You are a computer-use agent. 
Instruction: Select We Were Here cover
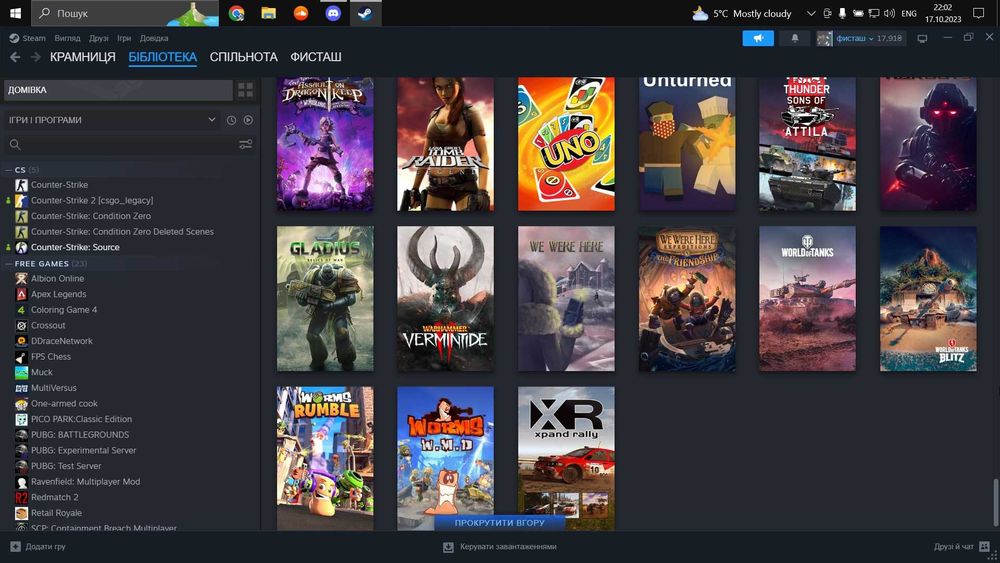click(566, 298)
